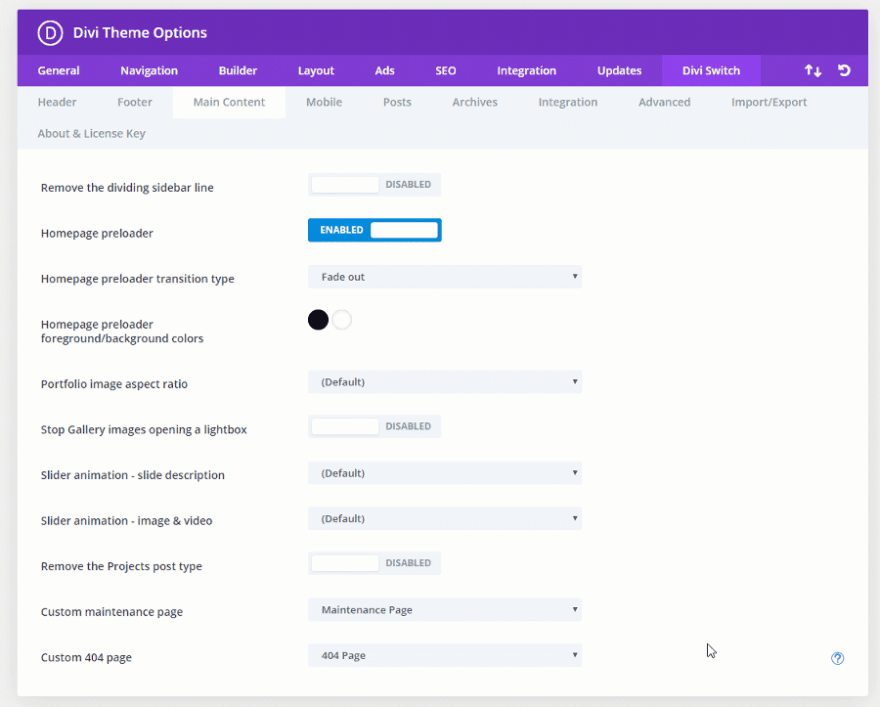
Task: Open the help question mark icon
Action: (x=837, y=658)
